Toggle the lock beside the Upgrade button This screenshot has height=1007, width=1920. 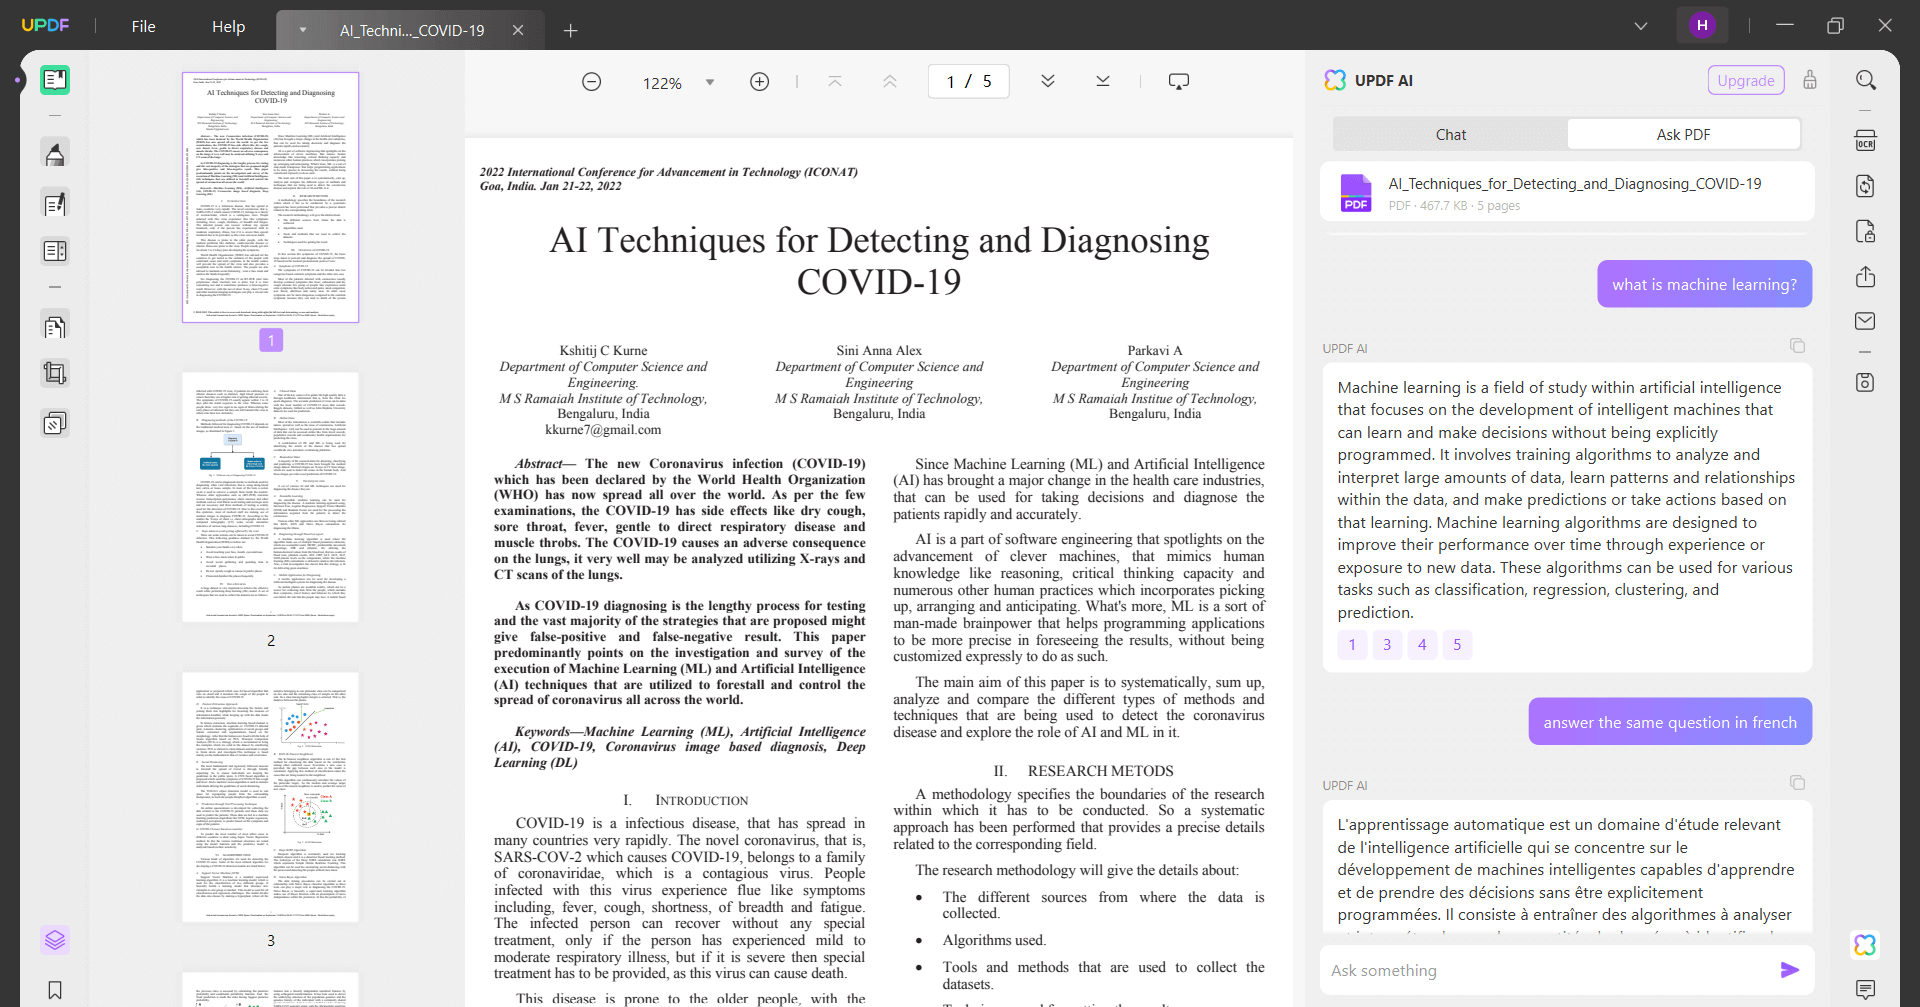(x=1810, y=80)
